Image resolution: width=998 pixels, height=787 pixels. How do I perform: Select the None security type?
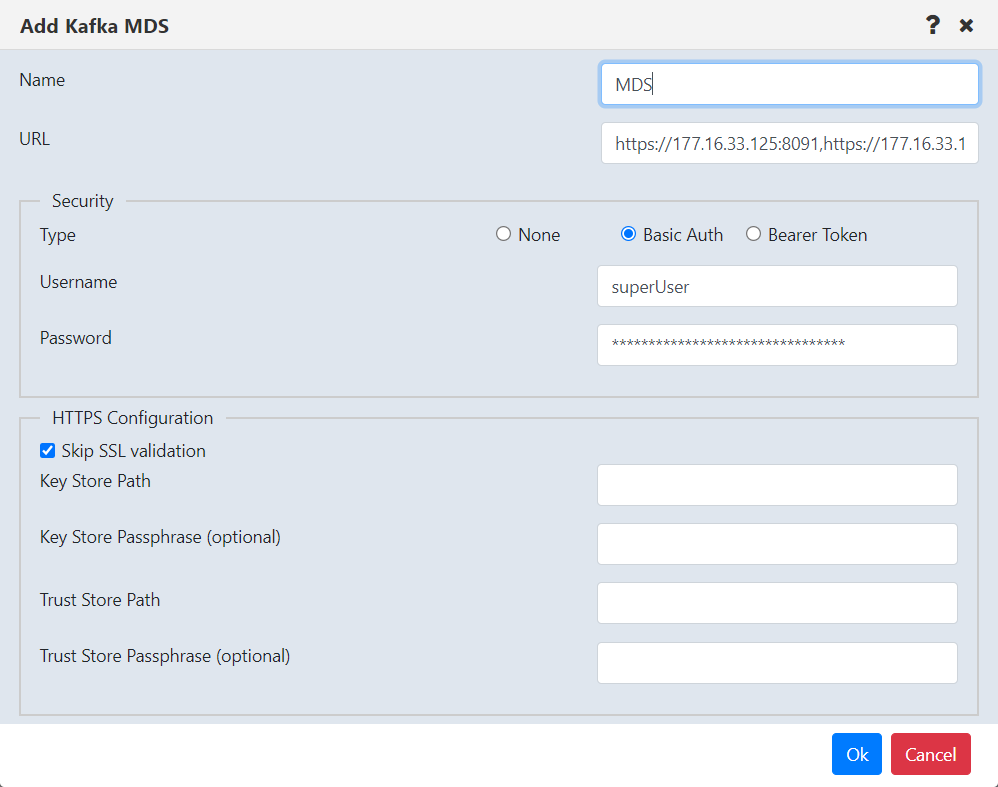503,234
